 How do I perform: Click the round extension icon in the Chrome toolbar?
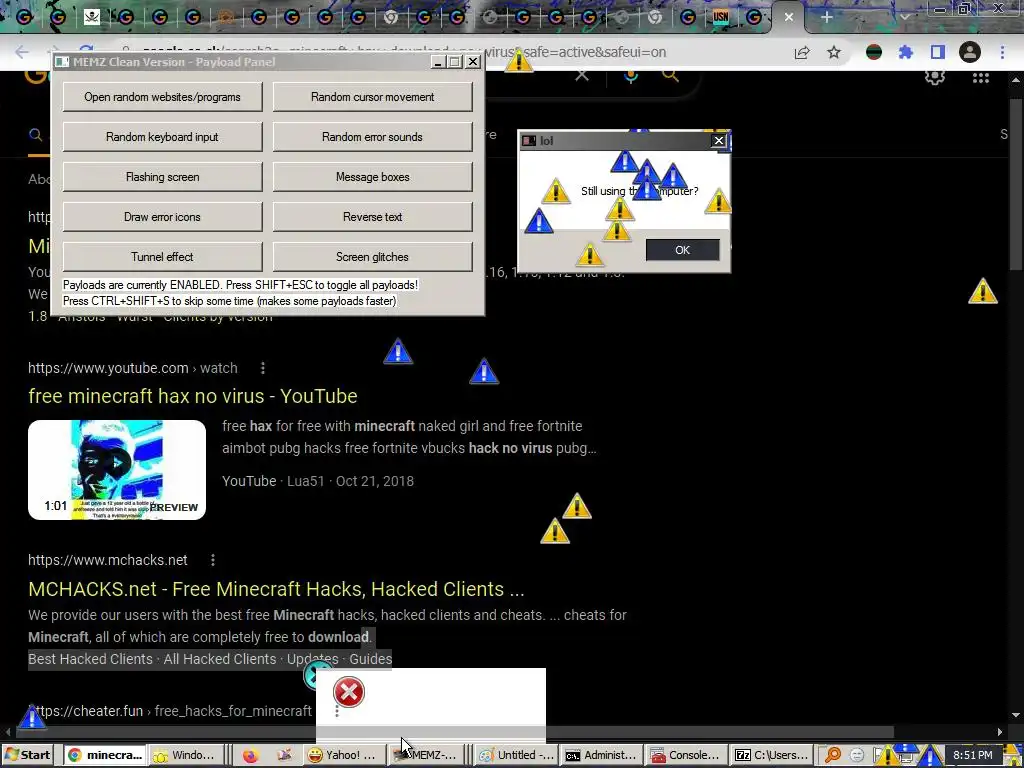874,52
